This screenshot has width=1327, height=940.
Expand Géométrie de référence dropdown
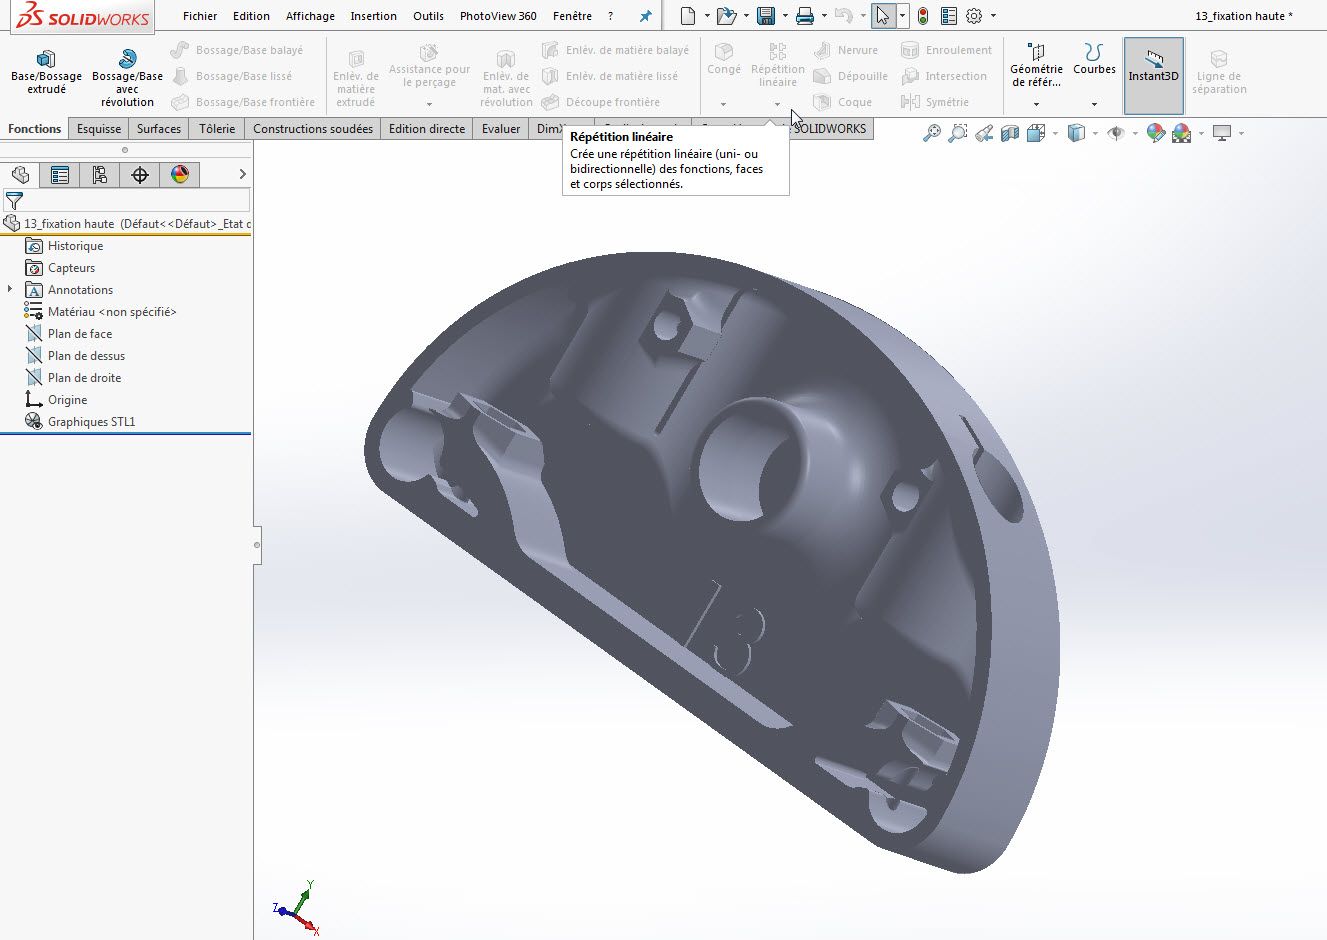click(1036, 104)
